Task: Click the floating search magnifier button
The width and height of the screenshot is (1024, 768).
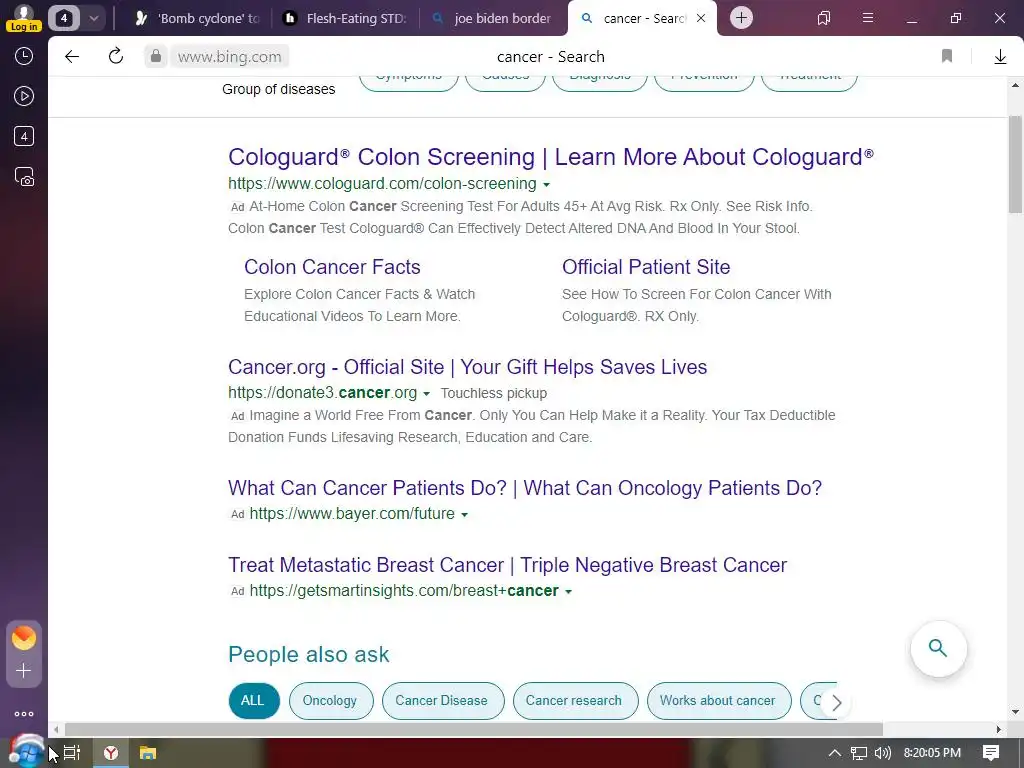Action: 938,648
